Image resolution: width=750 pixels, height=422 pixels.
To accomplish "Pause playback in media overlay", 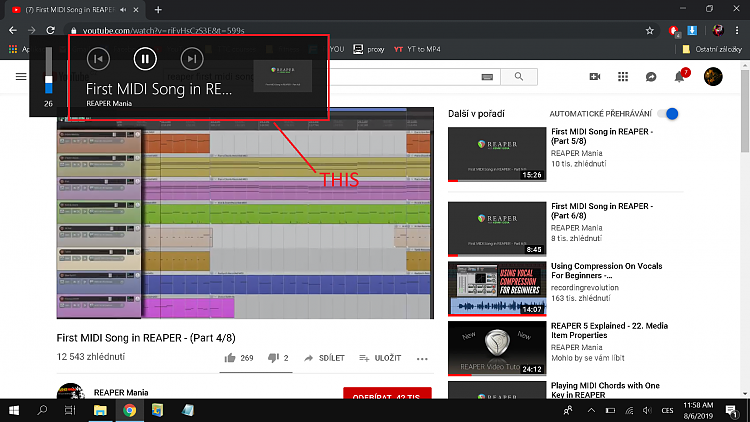I will (145, 59).
